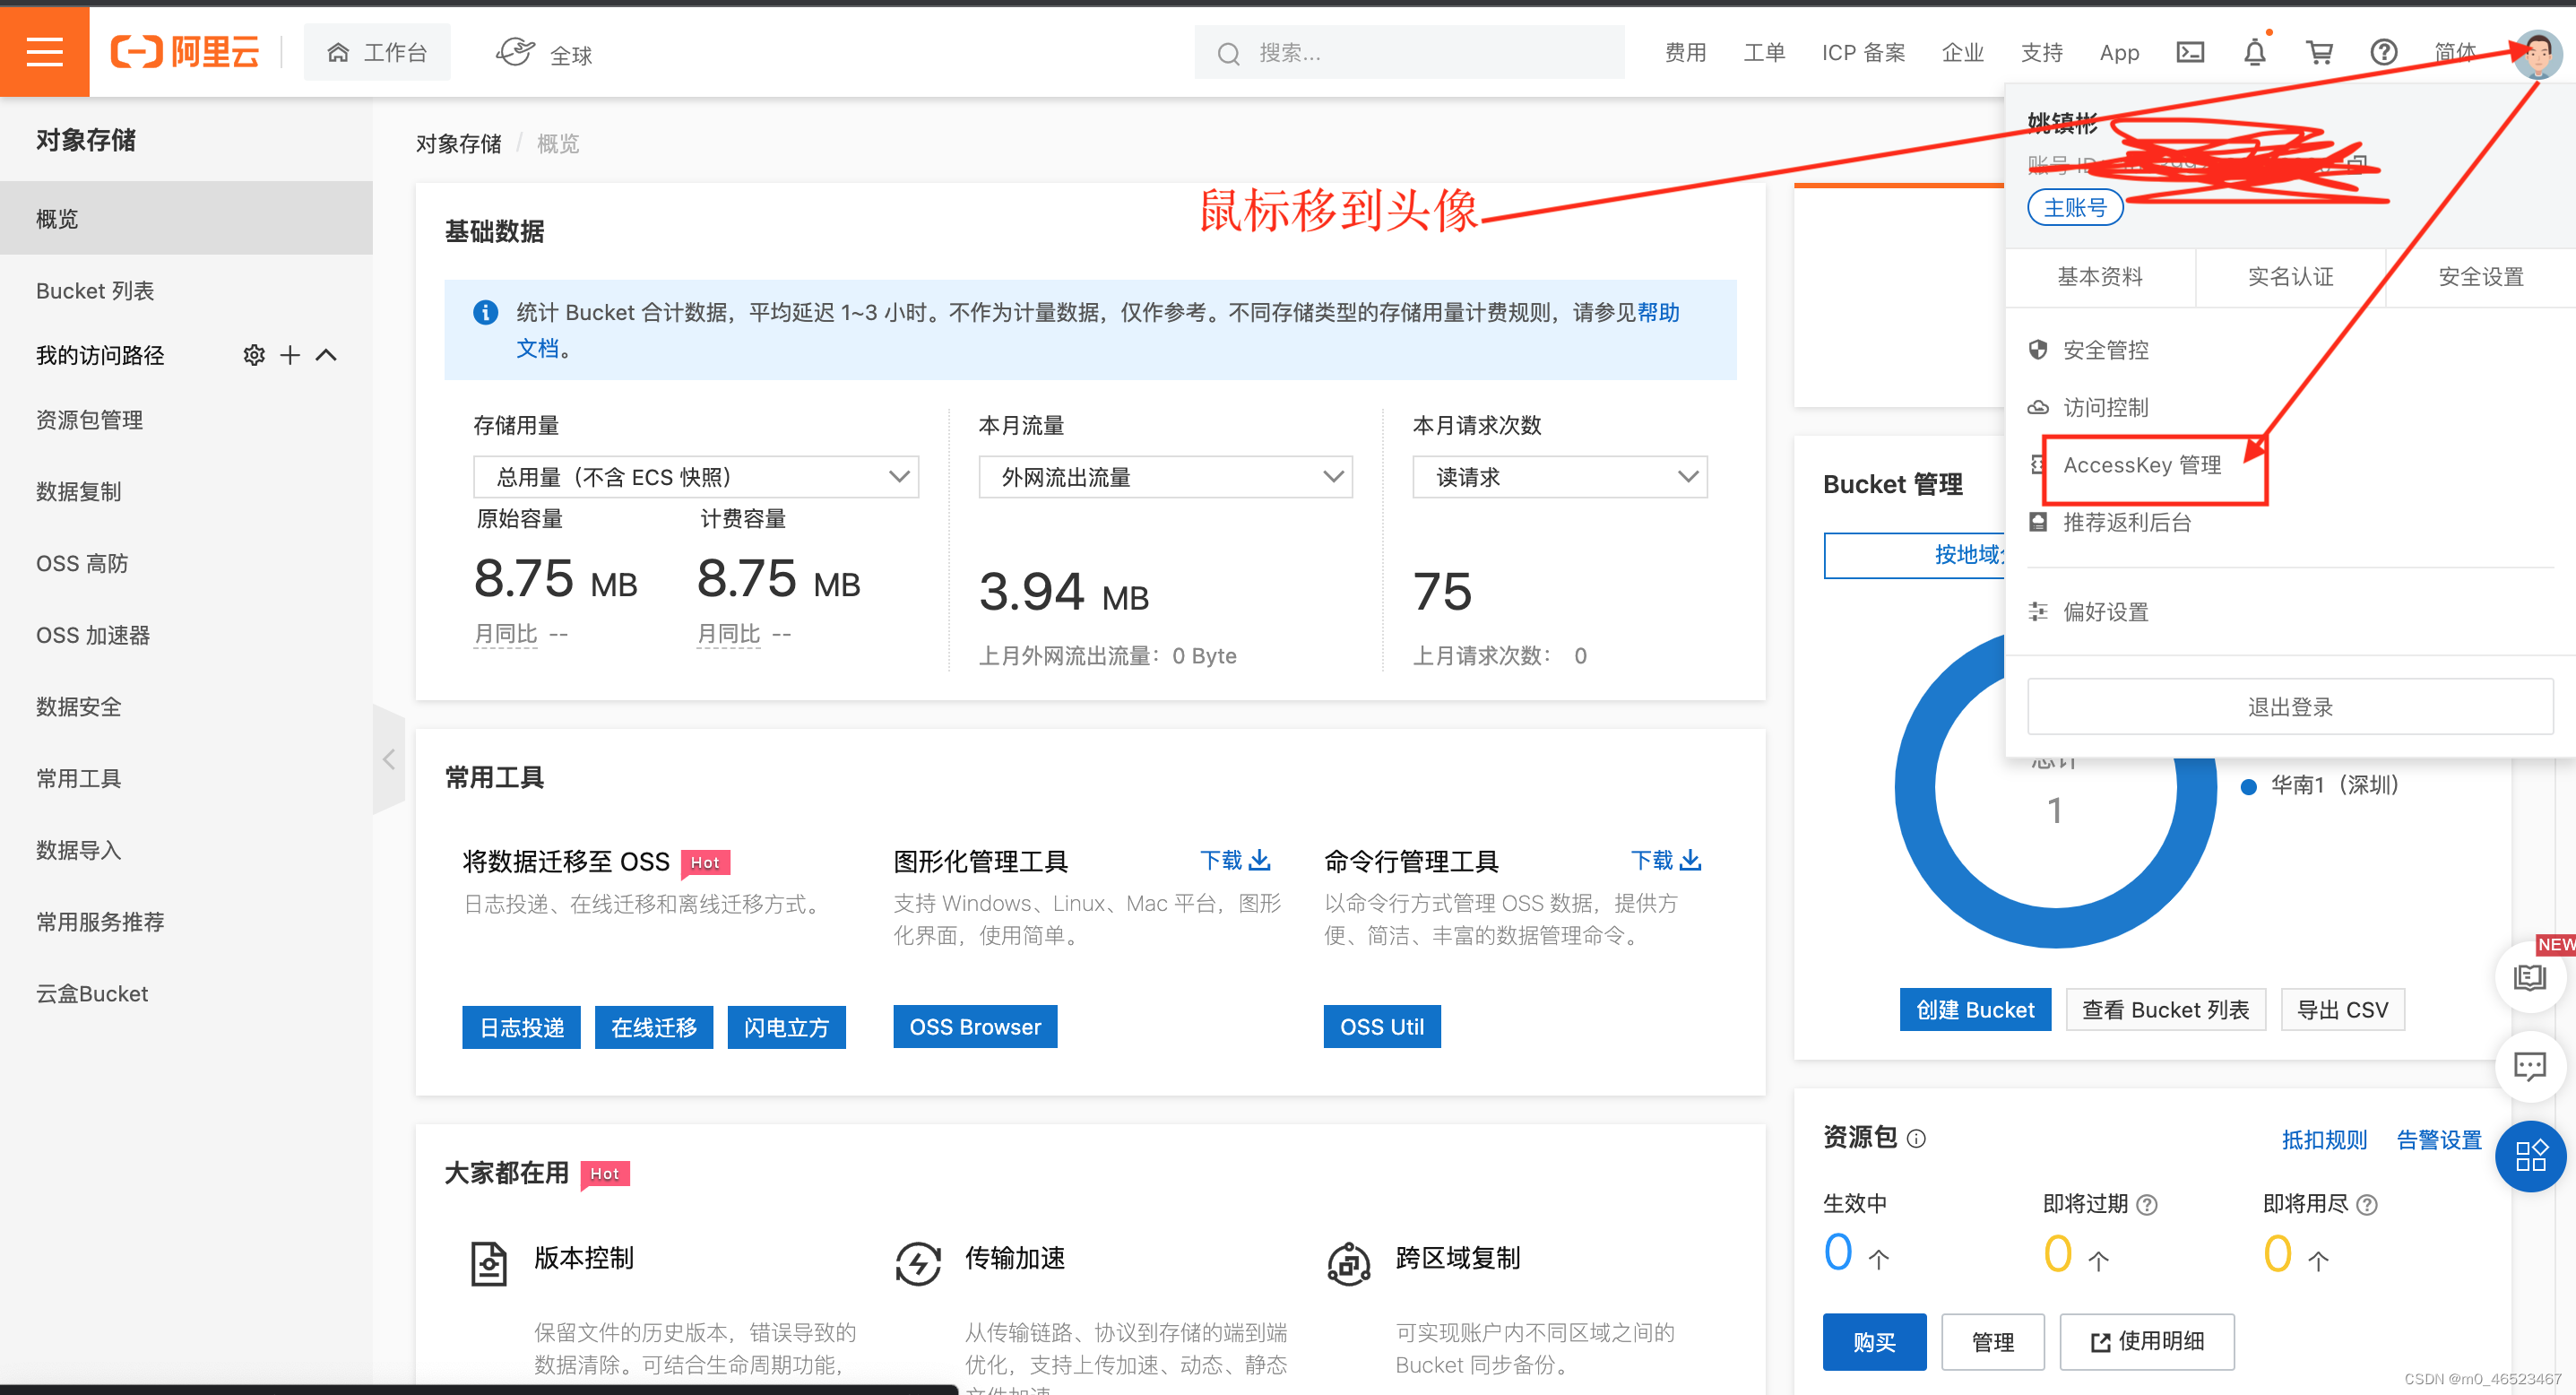The height and width of the screenshot is (1395, 2576).
Task: Click 查看 Bucket 列表 button
Action: [2166, 1010]
